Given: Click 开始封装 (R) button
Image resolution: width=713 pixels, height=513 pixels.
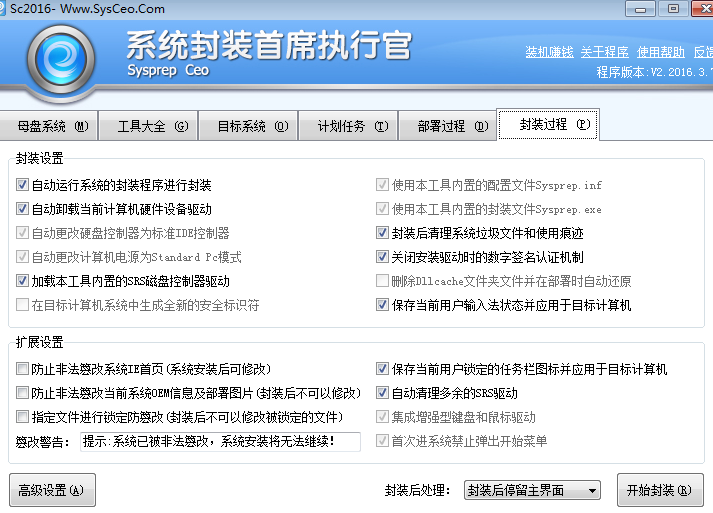Looking at the screenshot, I should click(660, 490).
